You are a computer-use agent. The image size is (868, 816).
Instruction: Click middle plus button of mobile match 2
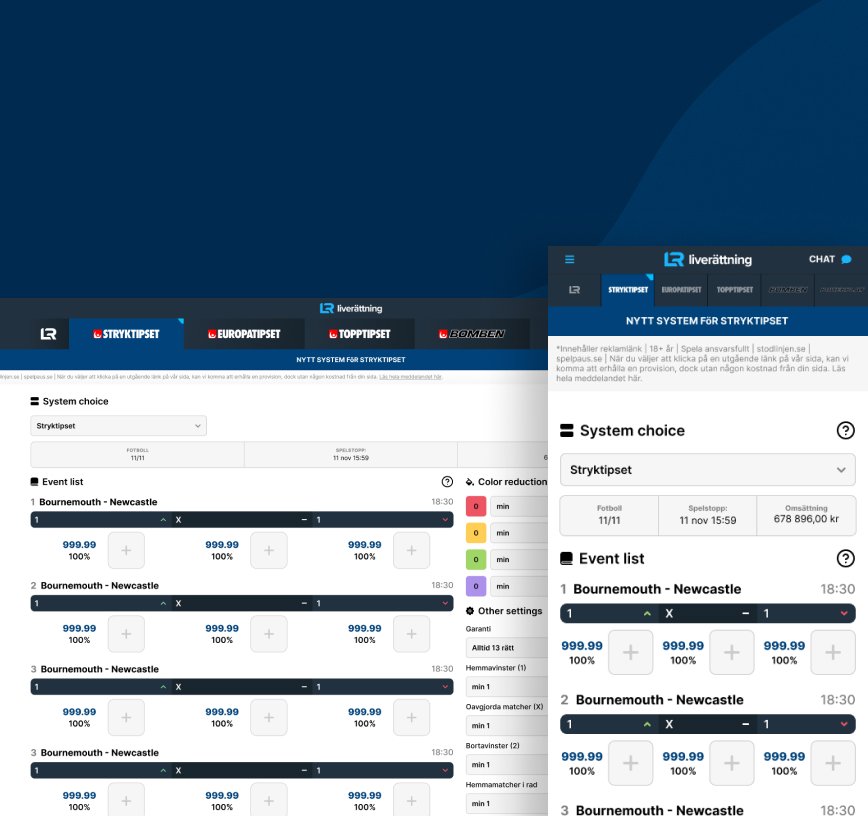732,763
